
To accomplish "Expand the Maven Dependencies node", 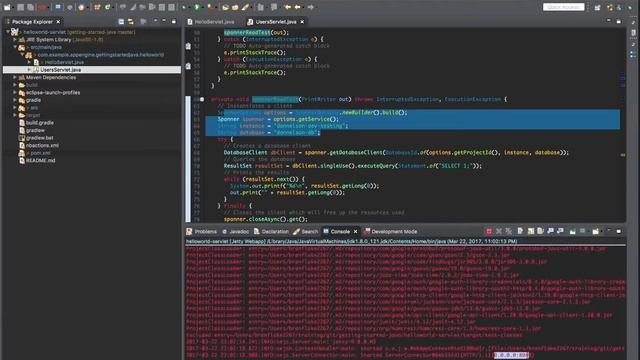I will click(x=15, y=77).
